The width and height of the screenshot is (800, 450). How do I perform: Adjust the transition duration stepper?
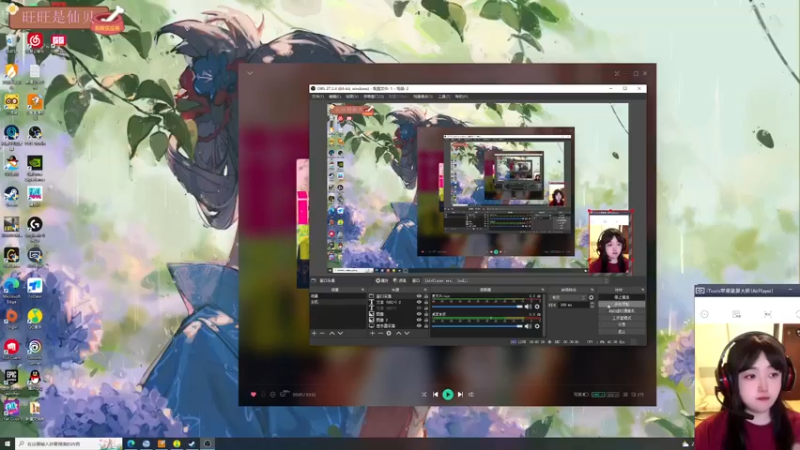click(x=592, y=305)
